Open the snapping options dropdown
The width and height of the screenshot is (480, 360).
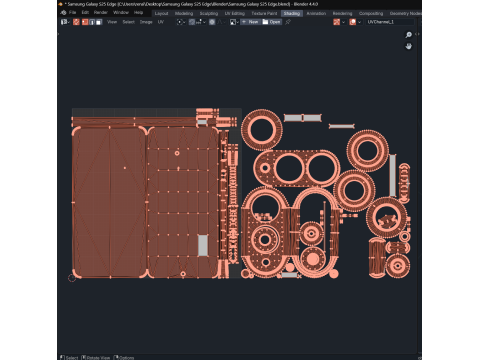[x=201, y=22]
